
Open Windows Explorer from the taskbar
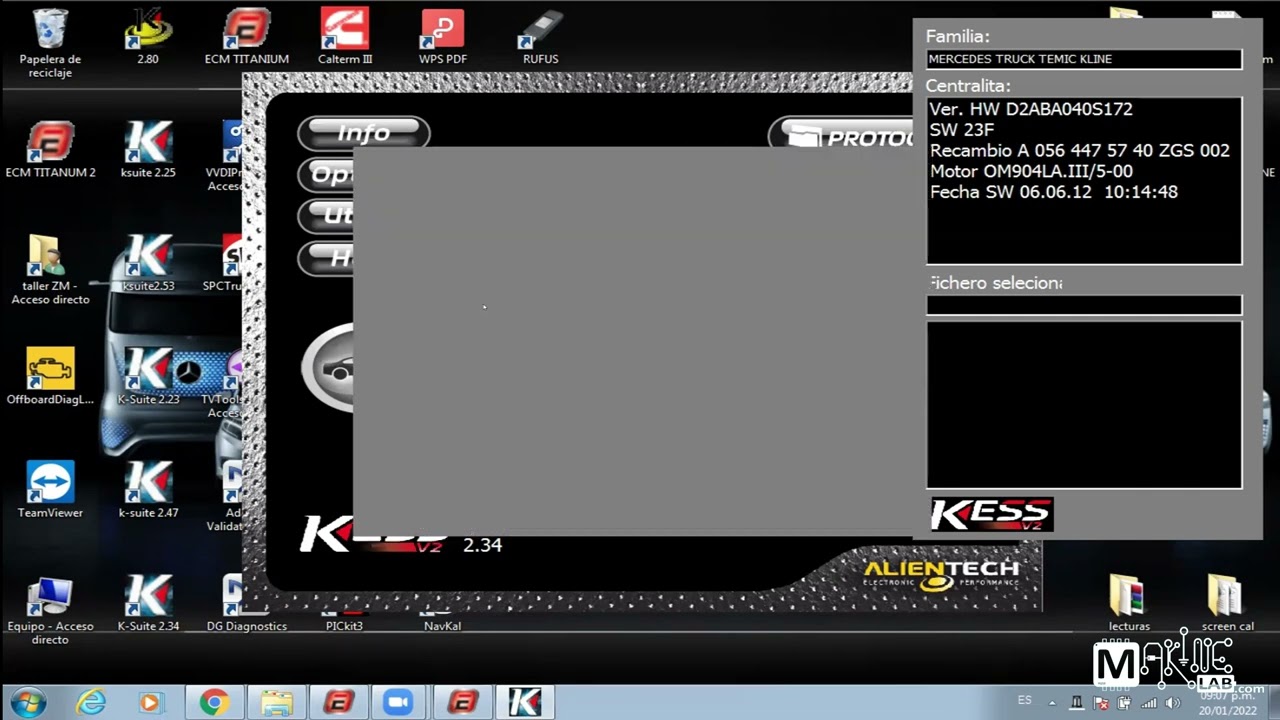pos(276,702)
